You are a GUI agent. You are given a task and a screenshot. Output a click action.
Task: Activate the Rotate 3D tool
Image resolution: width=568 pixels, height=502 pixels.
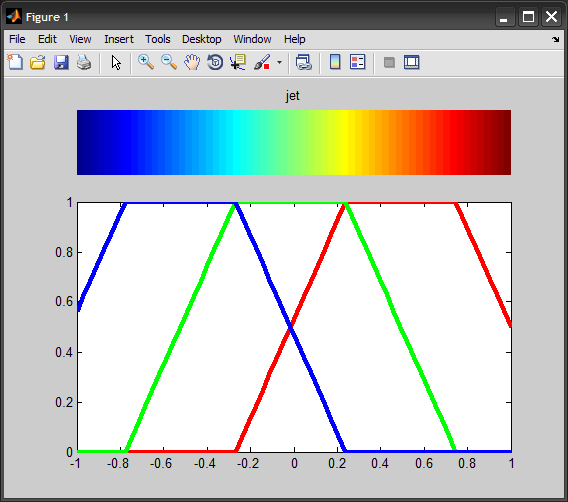[x=215, y=62]
